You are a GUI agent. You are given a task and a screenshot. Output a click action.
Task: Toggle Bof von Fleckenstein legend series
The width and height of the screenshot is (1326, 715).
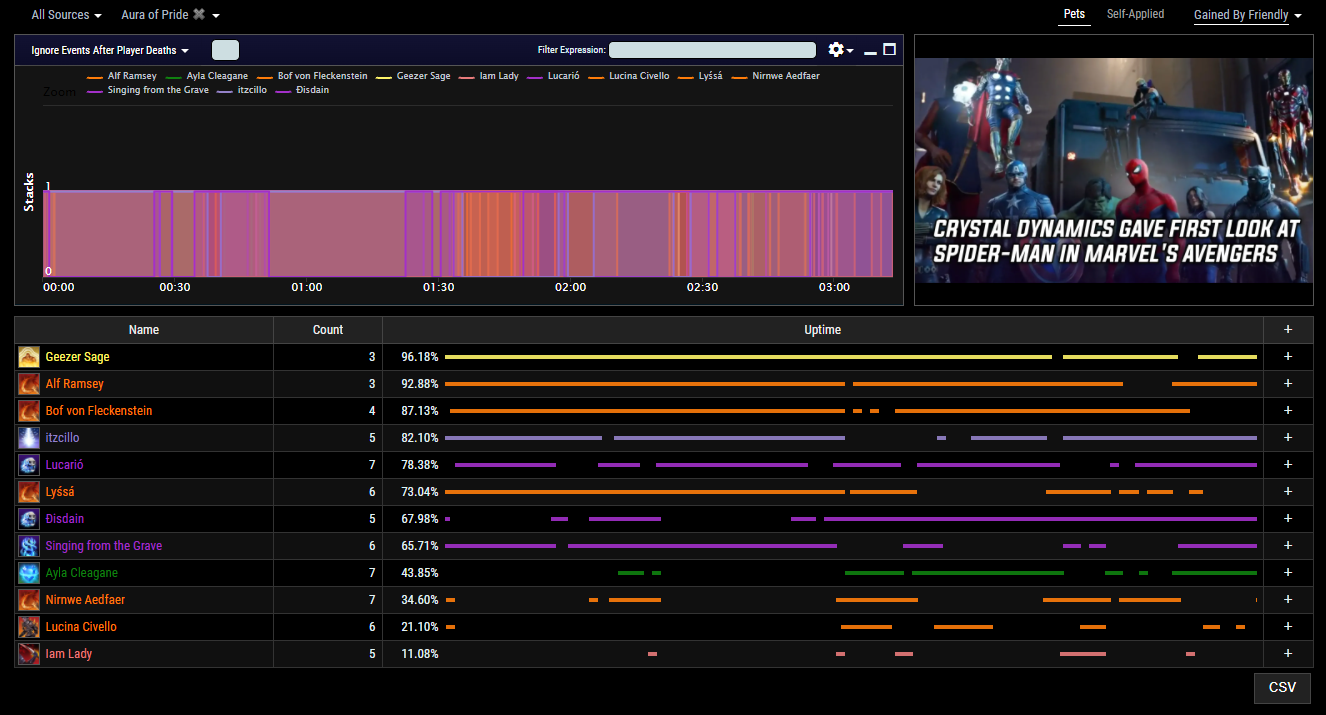point(312,76)
